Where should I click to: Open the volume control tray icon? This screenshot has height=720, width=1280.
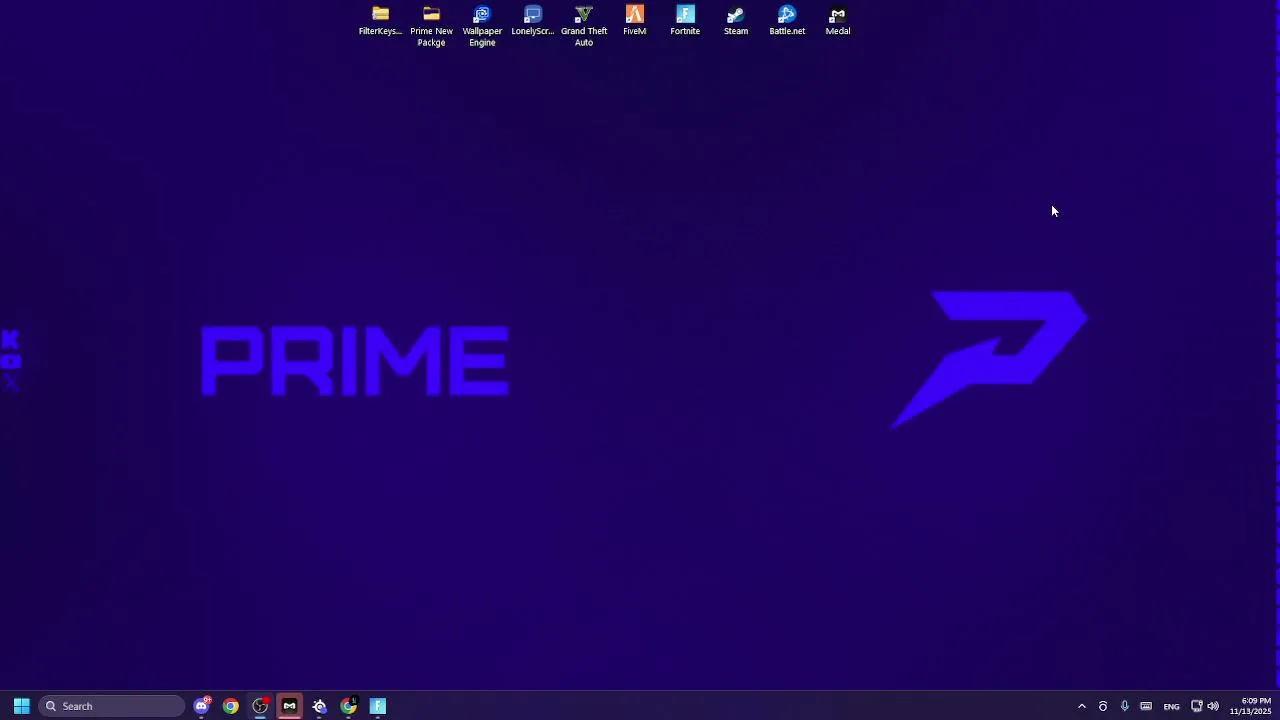[1213, 706]
